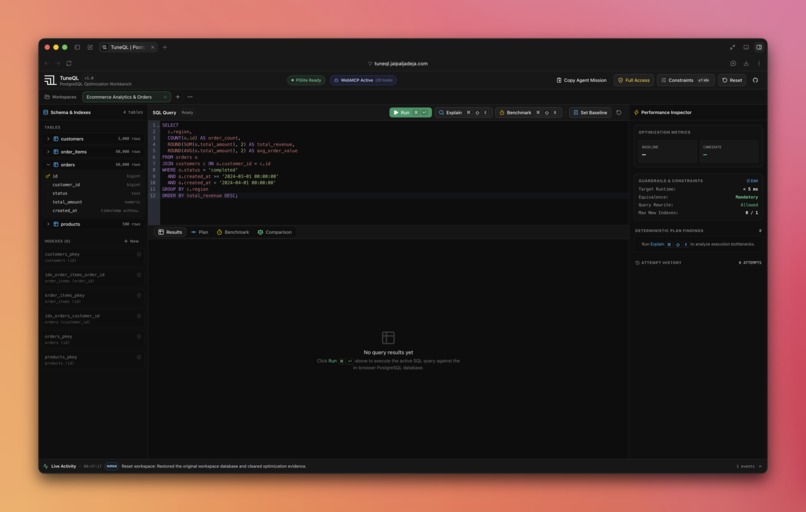Open browser kebab menu

tap(759, 63)
